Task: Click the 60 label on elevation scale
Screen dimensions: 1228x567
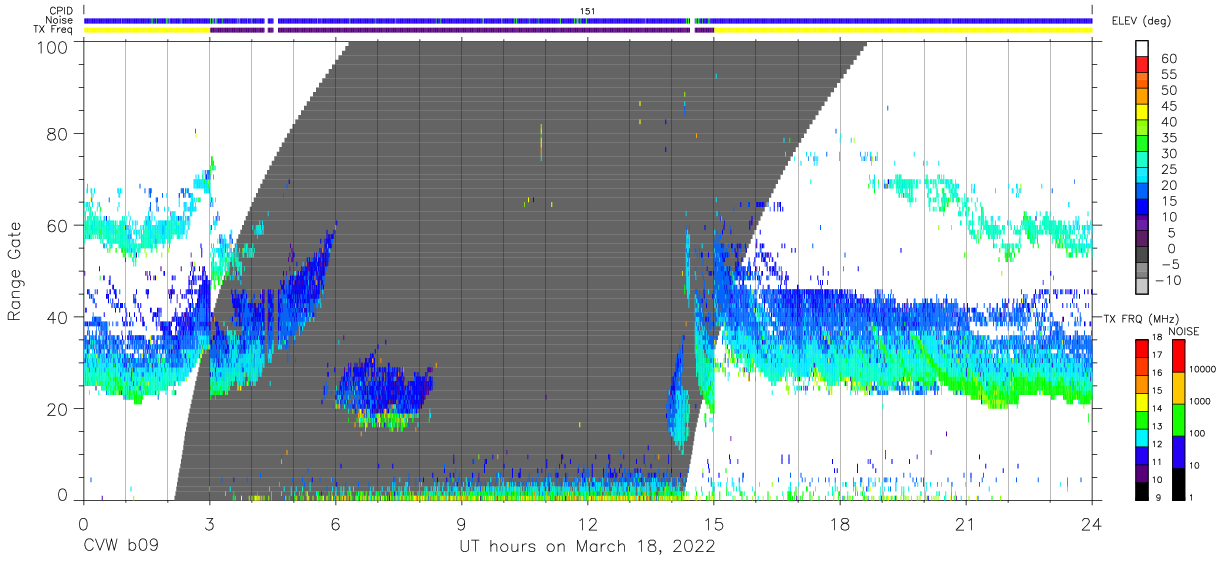Action: (1169, 59)
